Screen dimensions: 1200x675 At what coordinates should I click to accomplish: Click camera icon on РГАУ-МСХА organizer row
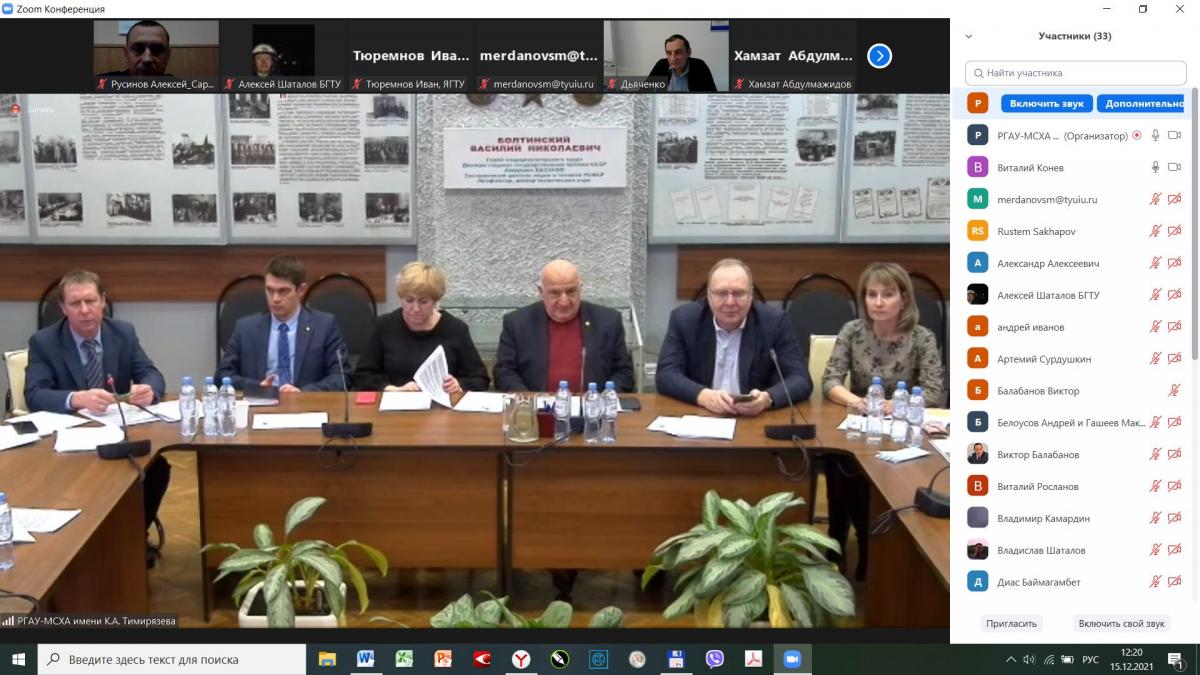(1175, 135)
